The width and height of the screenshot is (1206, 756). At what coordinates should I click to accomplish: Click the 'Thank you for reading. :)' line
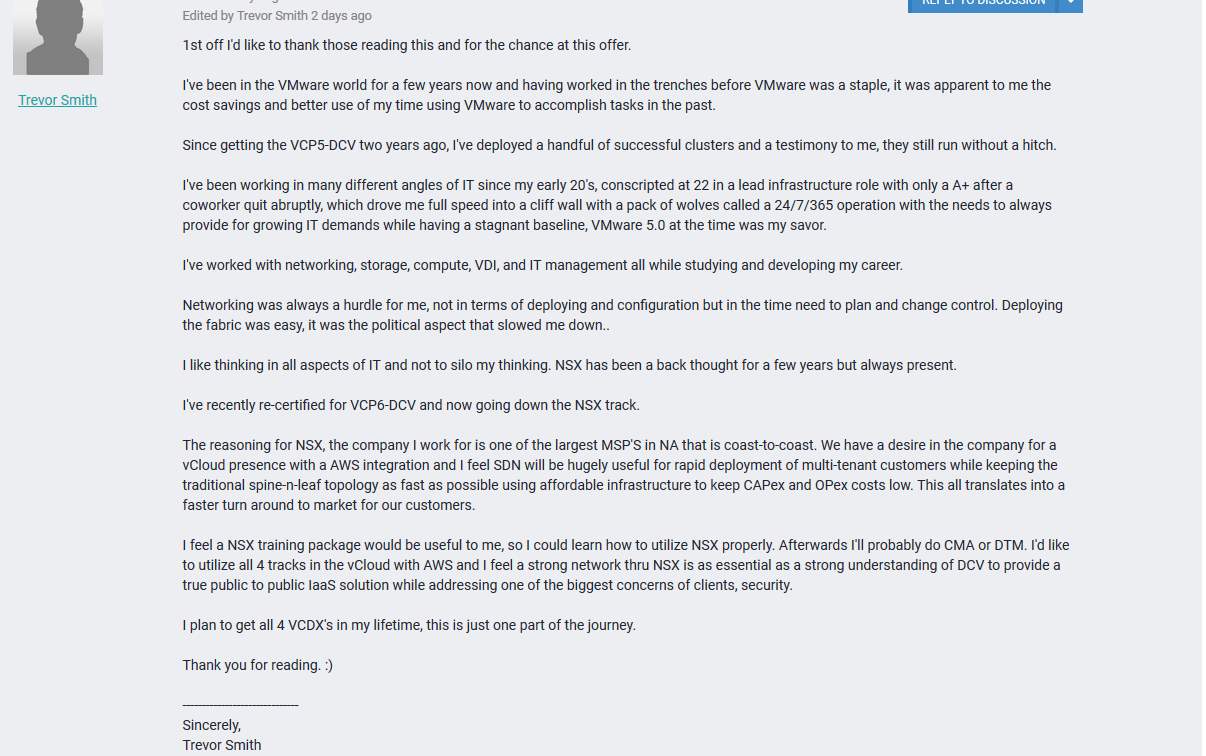[258, 665]
